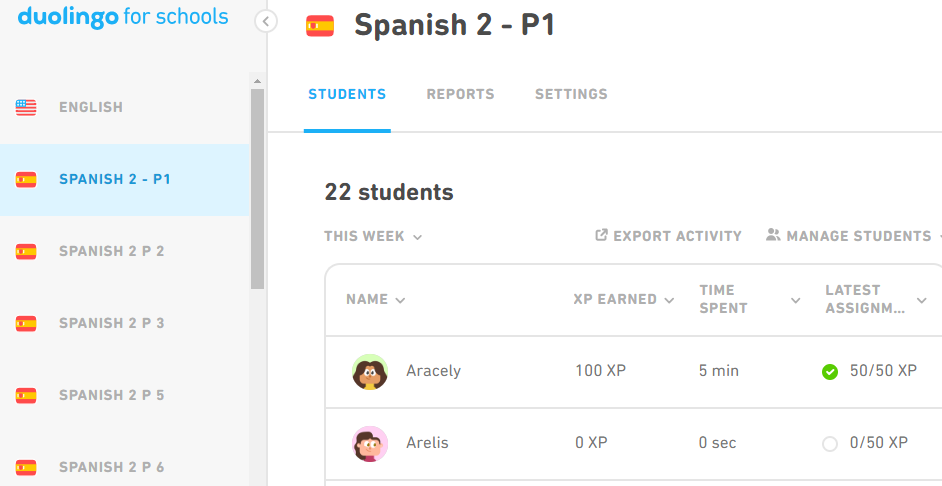Image resolution: width=942 pixels, height=486 pixels.
Task: Collapse the sidebar with the arrow button
Action: coord(266,22)
